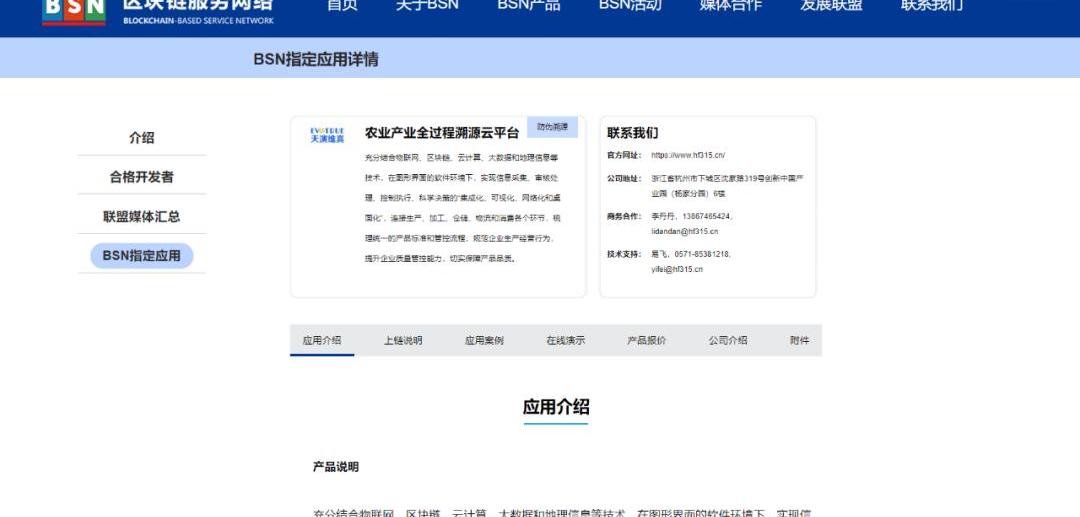The width and height of the screenshot is (1080, 517).
Task: Go to 联盟媒体汇总 sidebar entry
Action: click(x=141, y=216)
